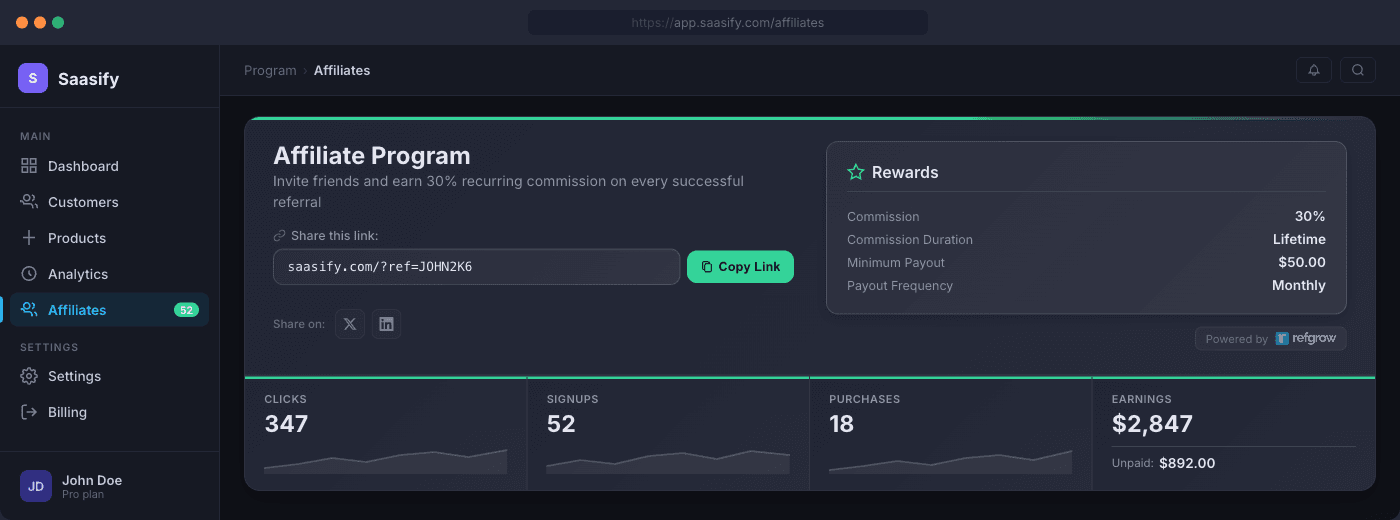Click the Affiliates sidebar icon

pos(29,310)
